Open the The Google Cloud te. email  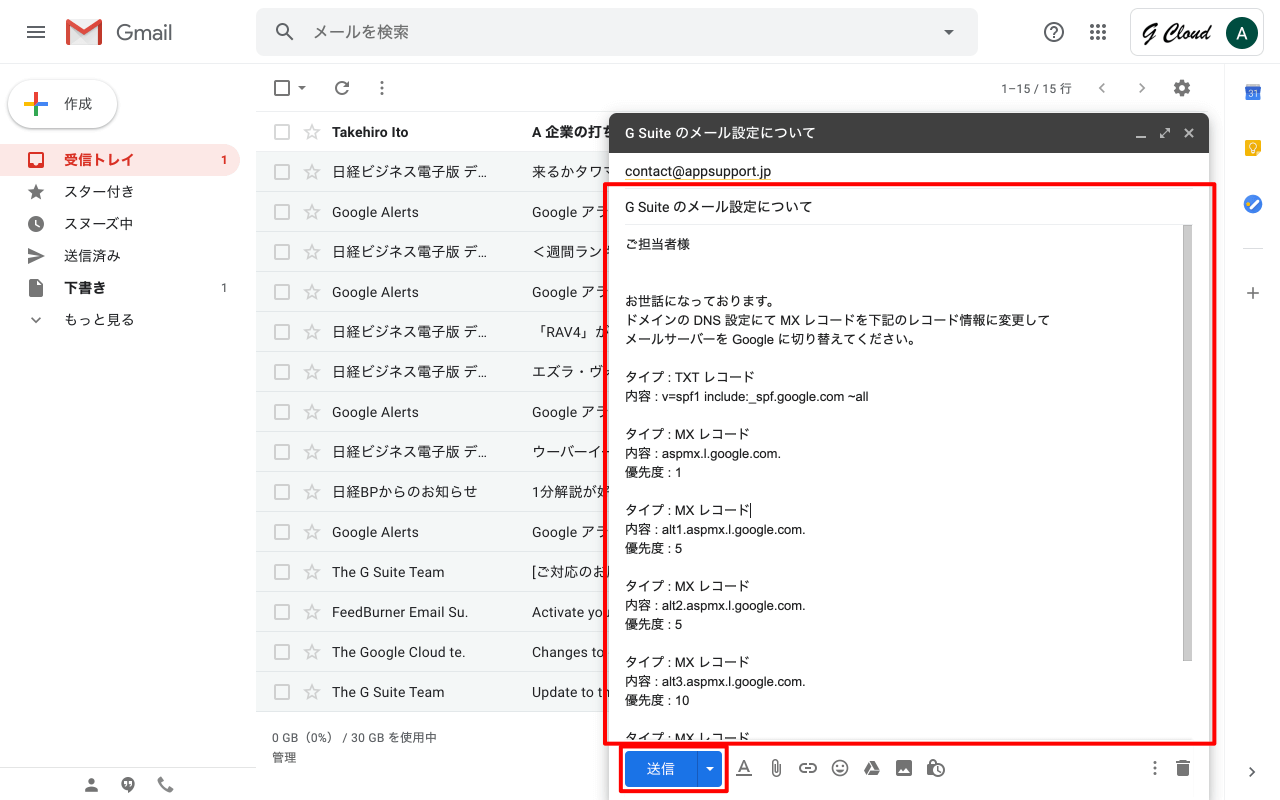tap(432, 652)
